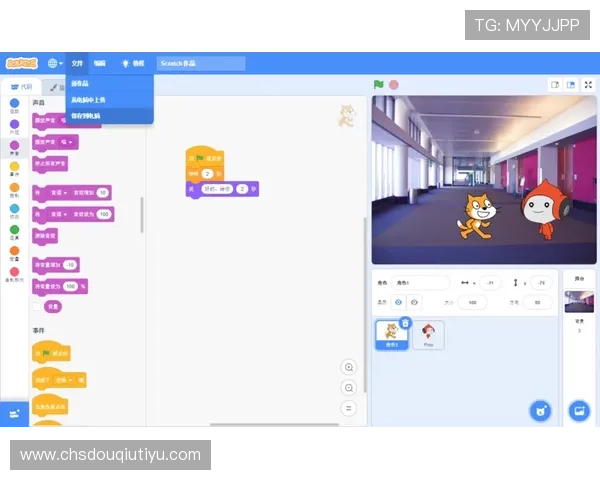The height and width of the screenshot is (480, 600).
Task: Click the value 100 in set effect block
Action: [x=104, y=214]
